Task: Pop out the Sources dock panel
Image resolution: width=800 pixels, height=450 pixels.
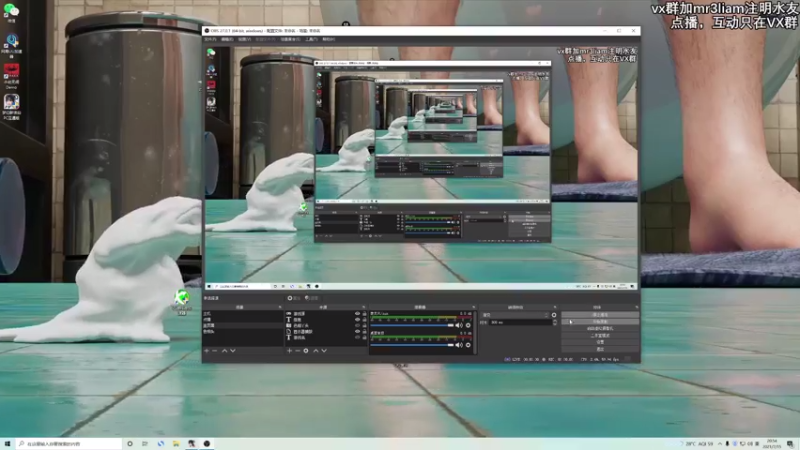Action: click(x=363, y=307)
